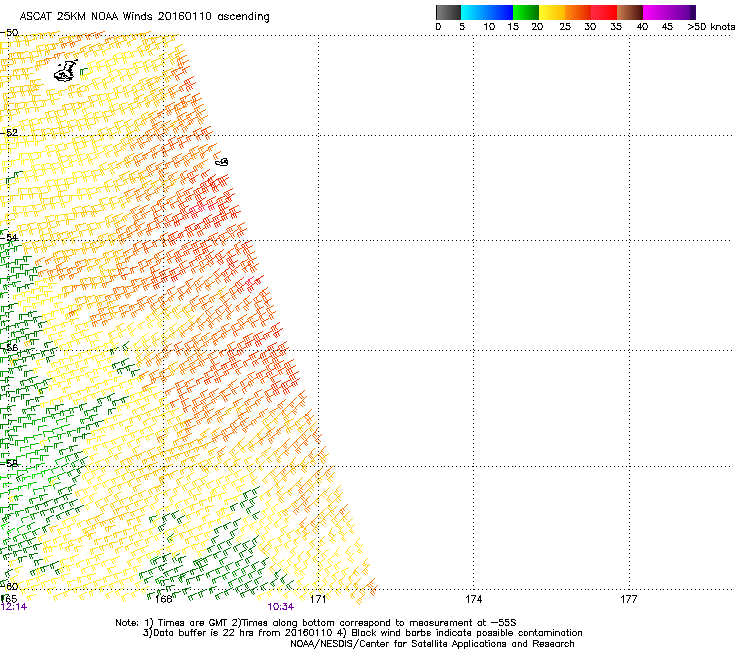Click the small island outline below -52
740x650 pixels.
coord(221,162)
